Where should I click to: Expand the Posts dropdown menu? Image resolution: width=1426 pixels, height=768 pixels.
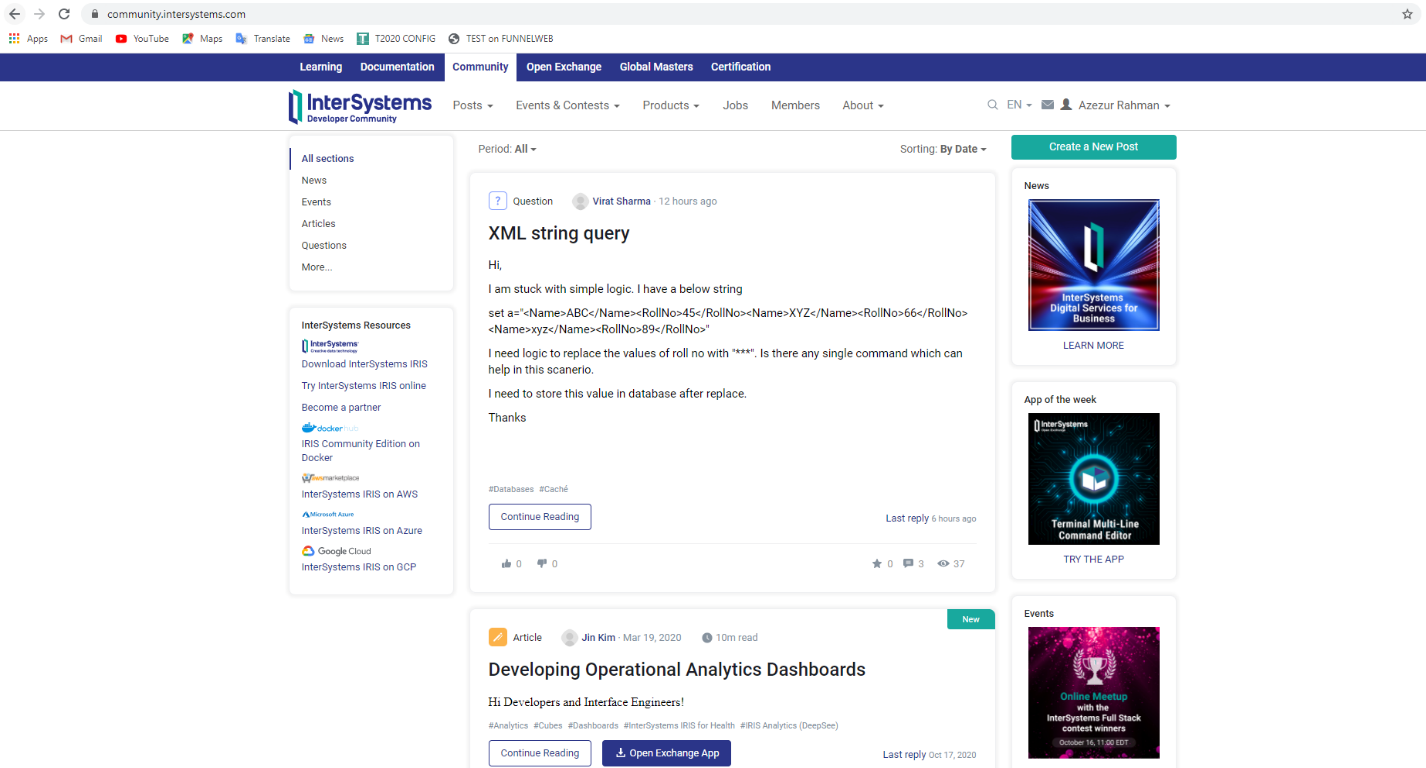pyautogui.click(x=473, y=105)
